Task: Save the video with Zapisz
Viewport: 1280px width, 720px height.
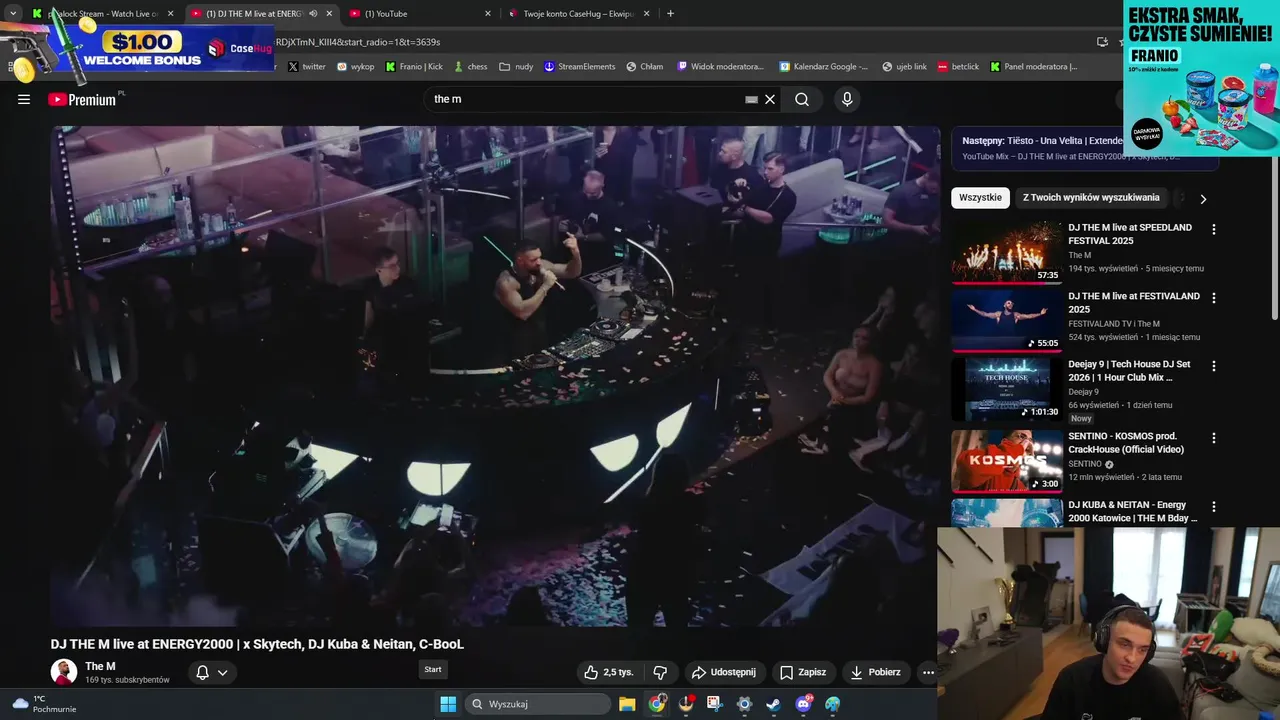Action: tap(803, 672)
